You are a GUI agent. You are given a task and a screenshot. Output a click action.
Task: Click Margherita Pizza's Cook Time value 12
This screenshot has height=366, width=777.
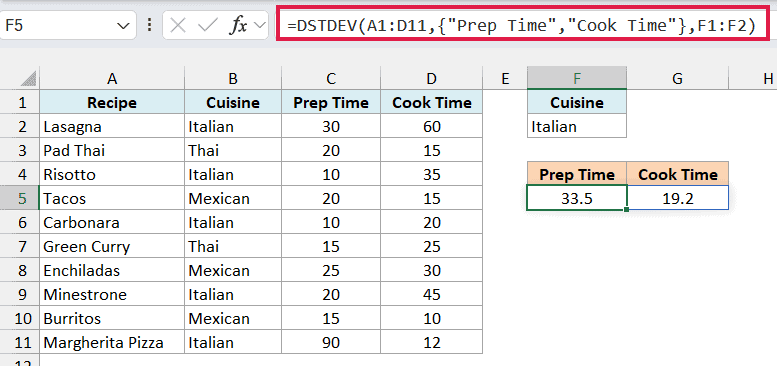432,342
